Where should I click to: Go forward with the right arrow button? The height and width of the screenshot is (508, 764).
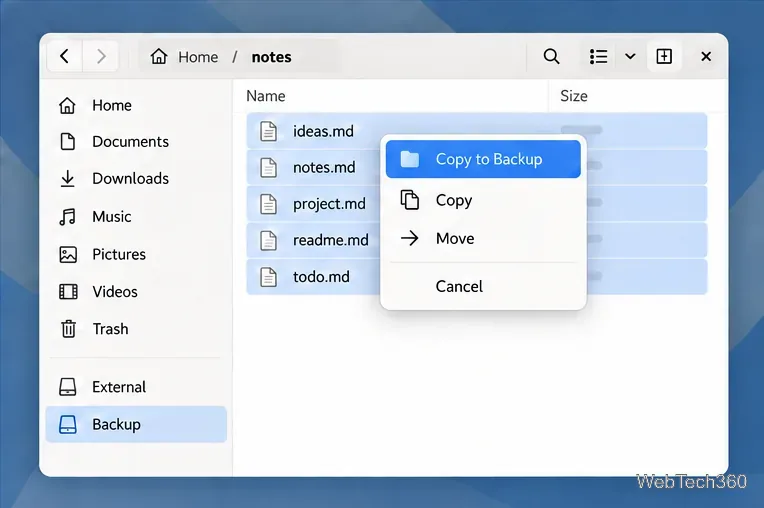[x=100, y=56]
